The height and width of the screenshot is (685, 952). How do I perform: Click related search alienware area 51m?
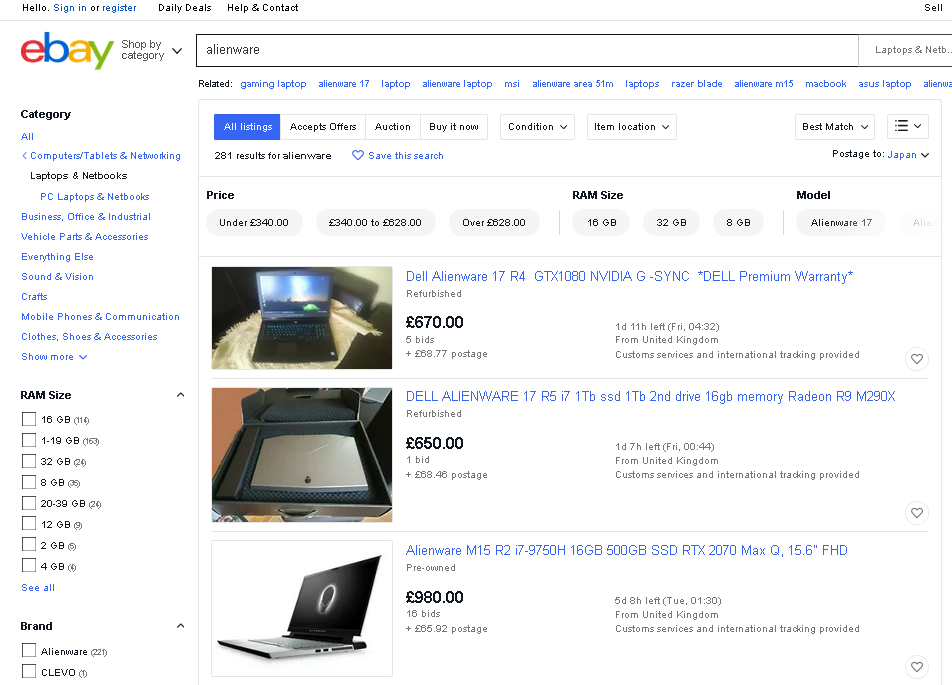(573, 84)
